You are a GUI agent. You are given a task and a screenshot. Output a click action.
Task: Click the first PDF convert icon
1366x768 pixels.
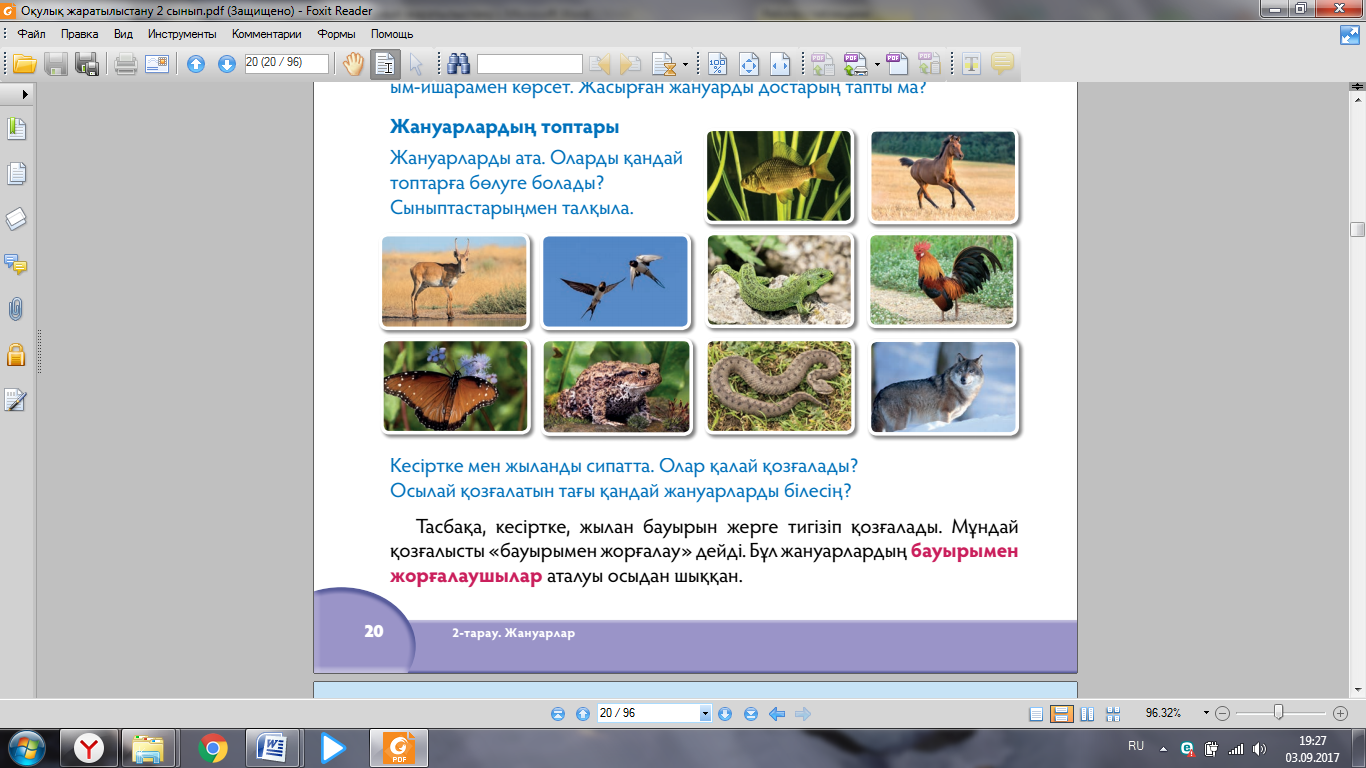[x=823, y=64]
